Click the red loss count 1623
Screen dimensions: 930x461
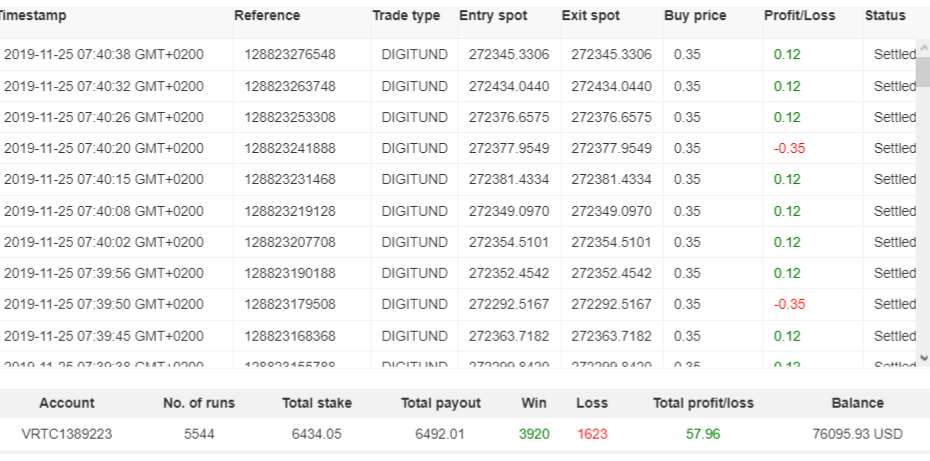(592, 434)
